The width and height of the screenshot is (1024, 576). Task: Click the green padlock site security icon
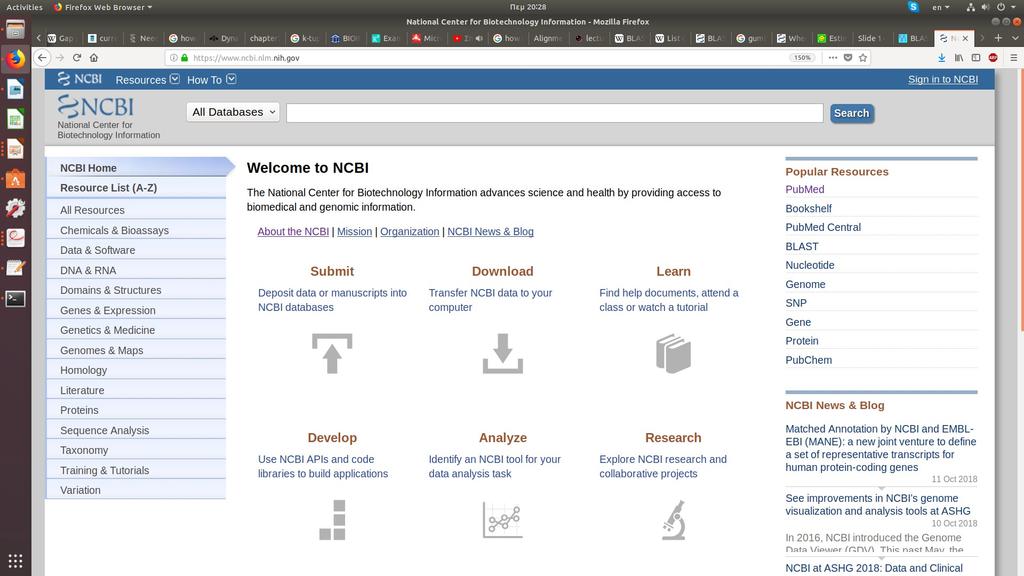click(185, 57)
